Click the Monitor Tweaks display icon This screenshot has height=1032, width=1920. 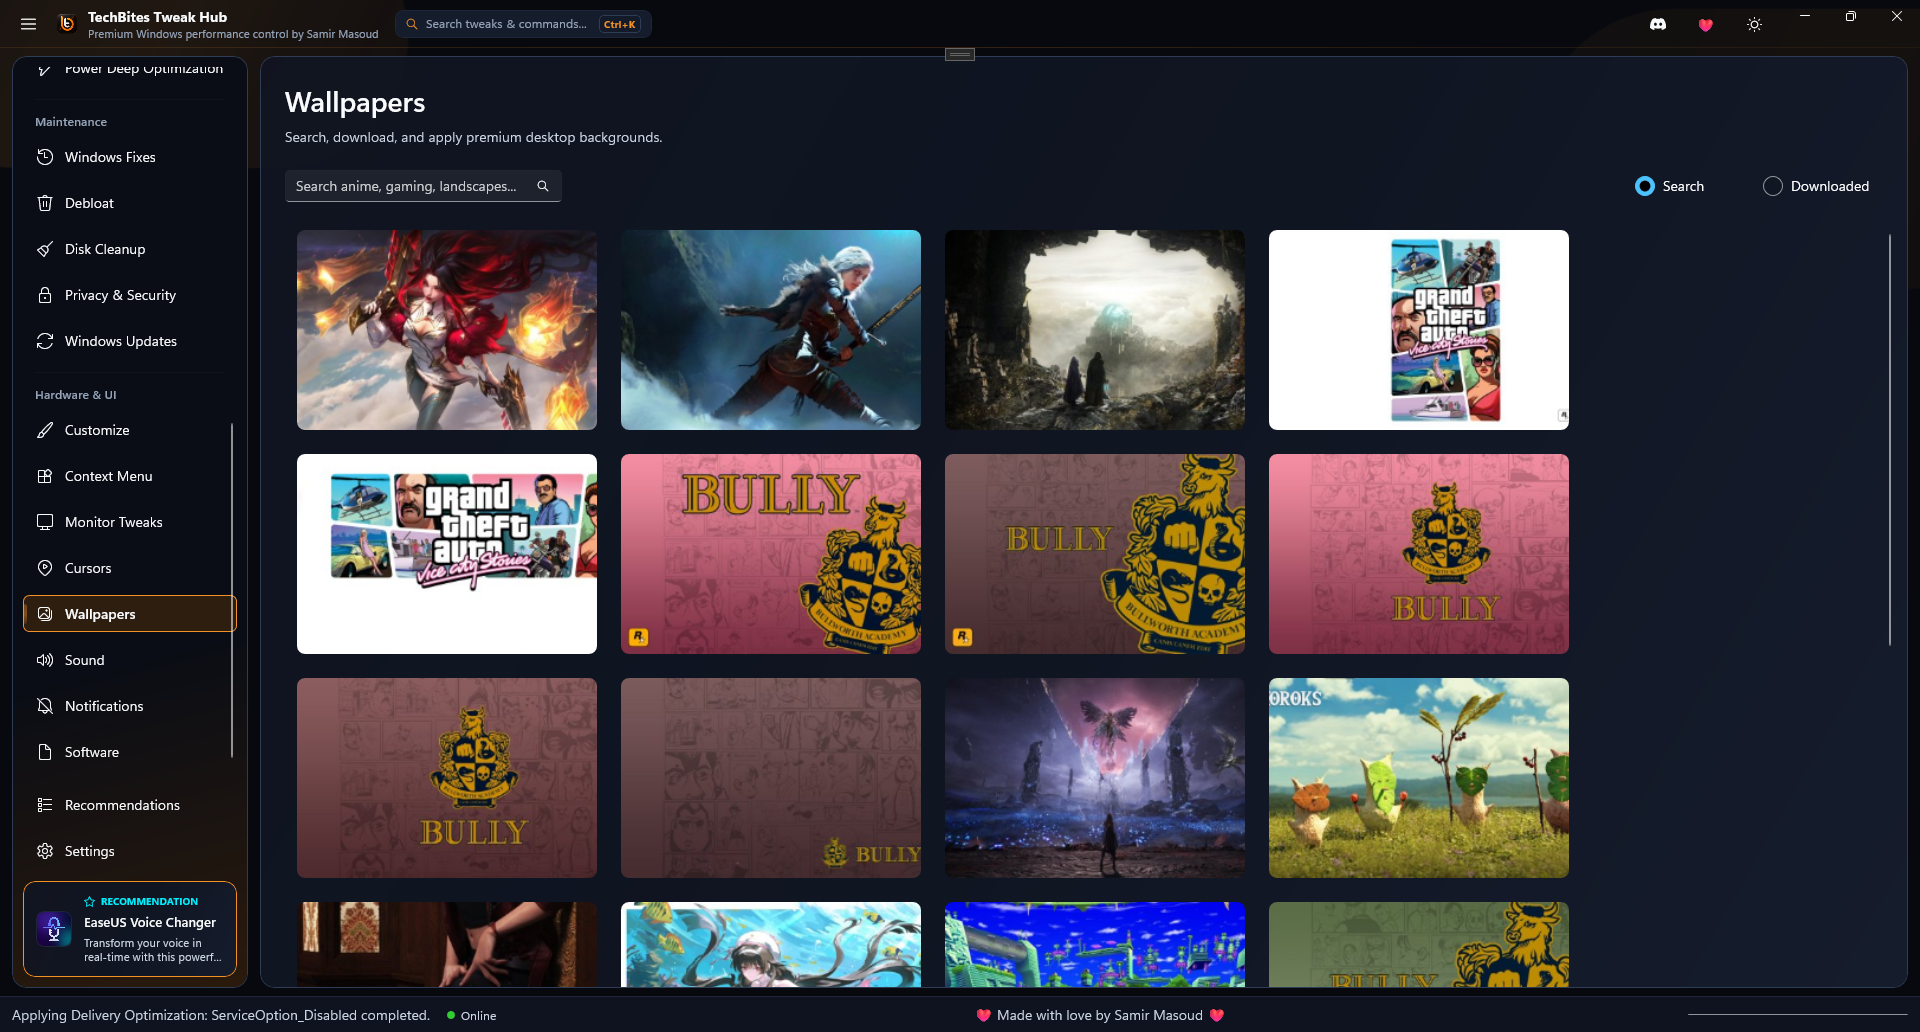tap(45, 522)
